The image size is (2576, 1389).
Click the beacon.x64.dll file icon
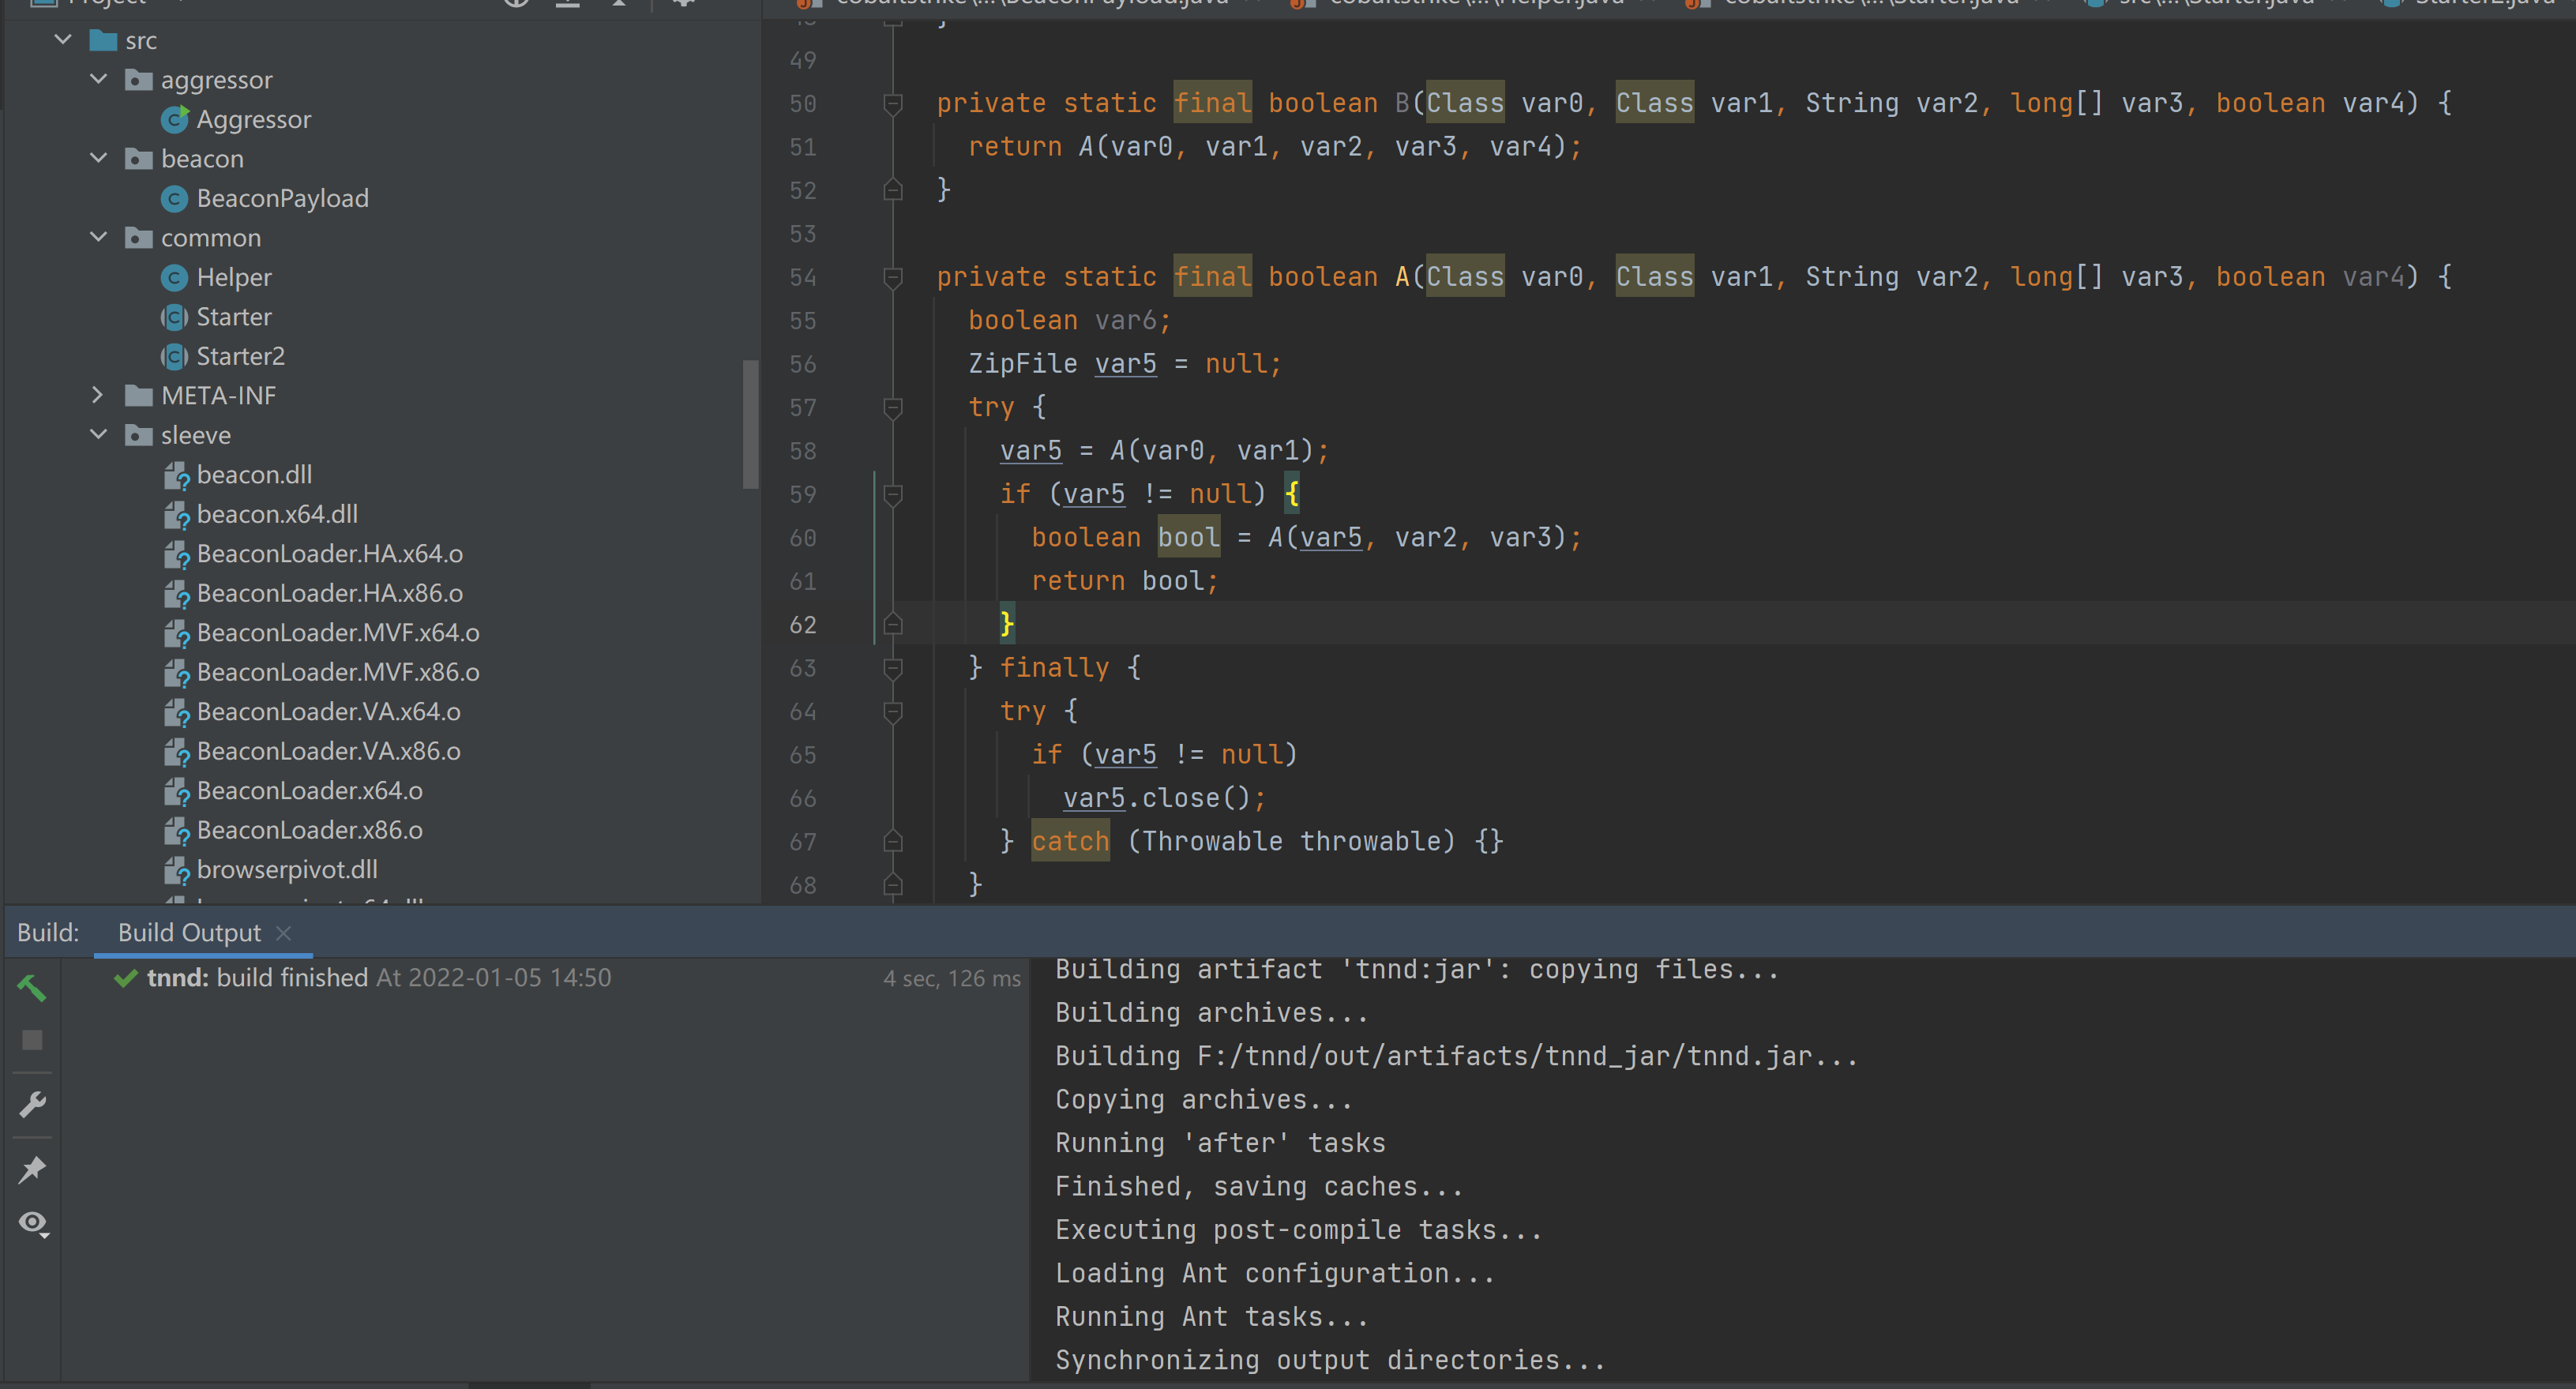tap(176, 515)
